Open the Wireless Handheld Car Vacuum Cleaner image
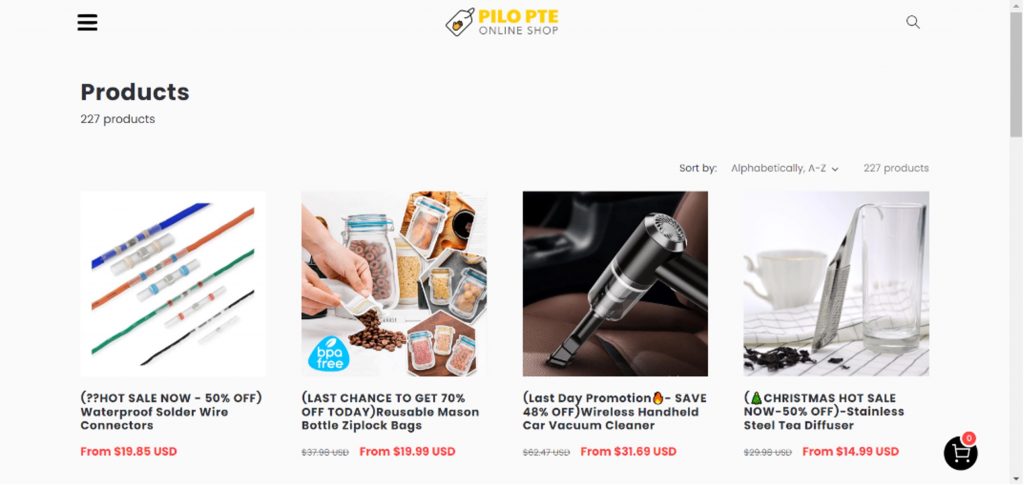The width and height of the screenshot is (1024, 485). (x=615, y=283)
